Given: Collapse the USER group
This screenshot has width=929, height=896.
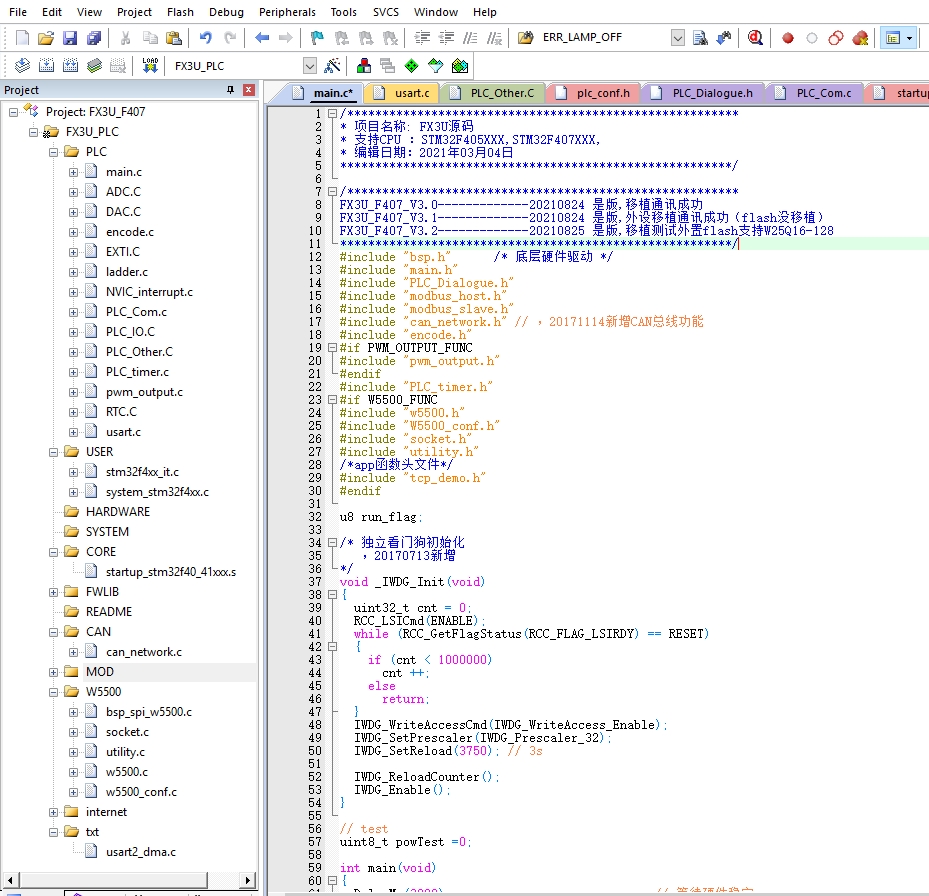Looking at the screenshot, I should coord(53,452).
